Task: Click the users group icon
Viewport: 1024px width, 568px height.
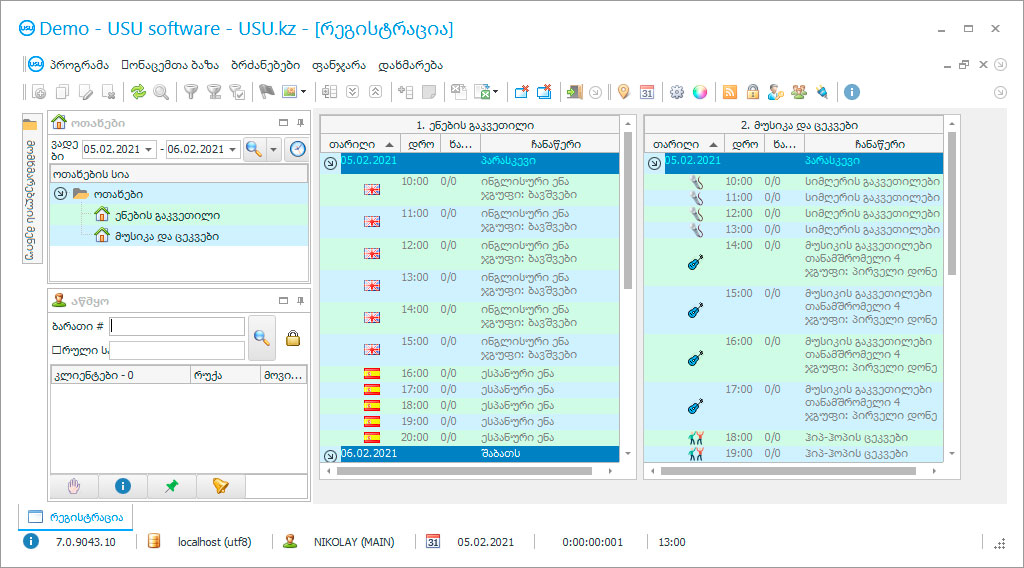Action: click(x=799, y=92)
